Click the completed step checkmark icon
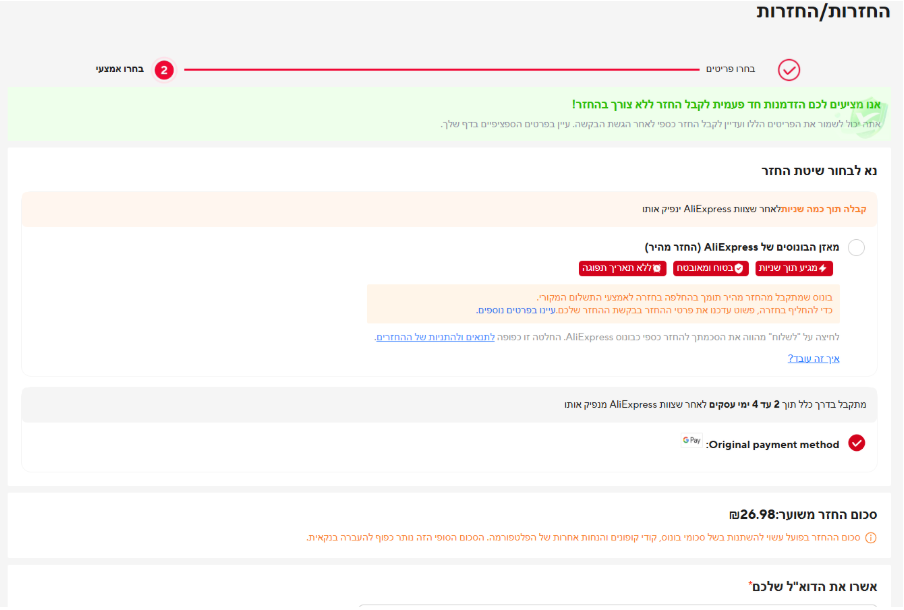 [x=789, y=70]
